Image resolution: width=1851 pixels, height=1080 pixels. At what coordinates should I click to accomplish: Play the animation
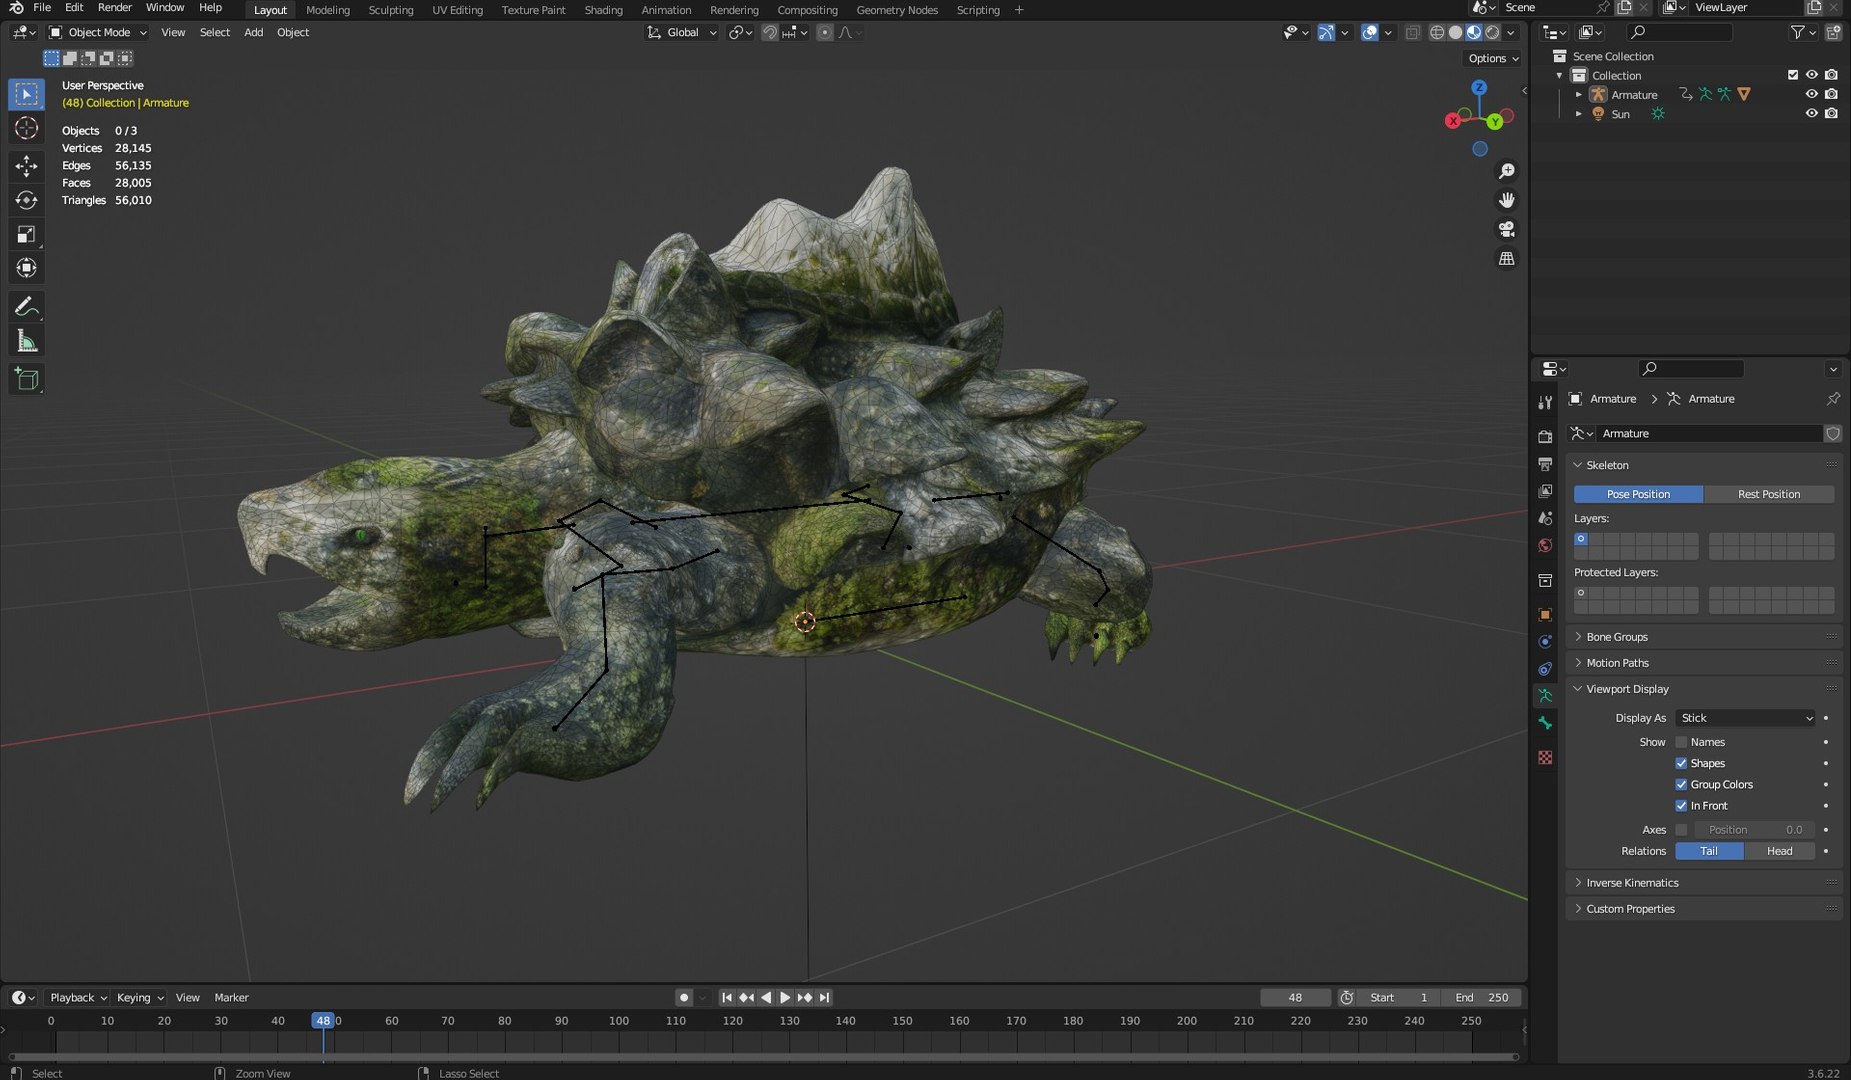coord(785,997)
